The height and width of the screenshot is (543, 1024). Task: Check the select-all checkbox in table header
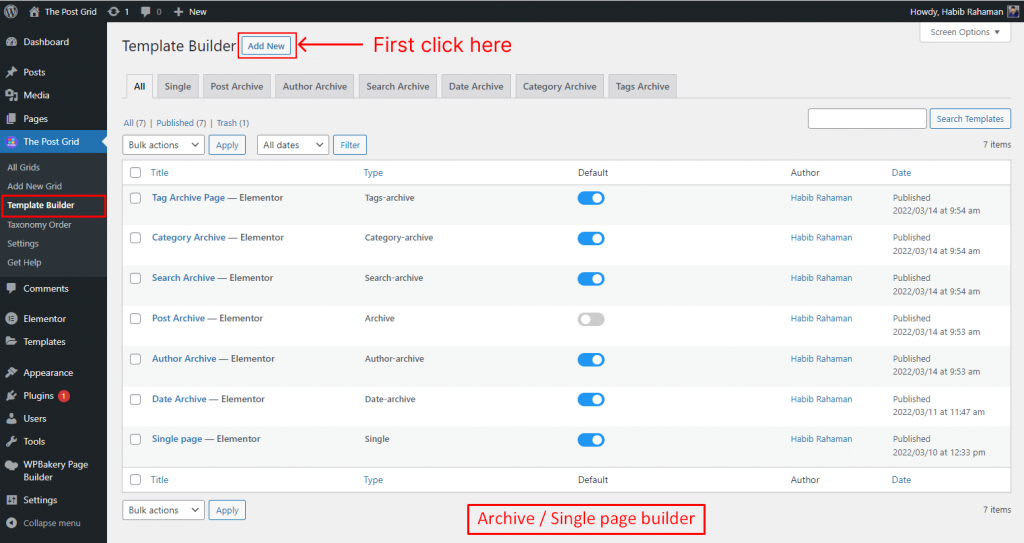(135, 173)
